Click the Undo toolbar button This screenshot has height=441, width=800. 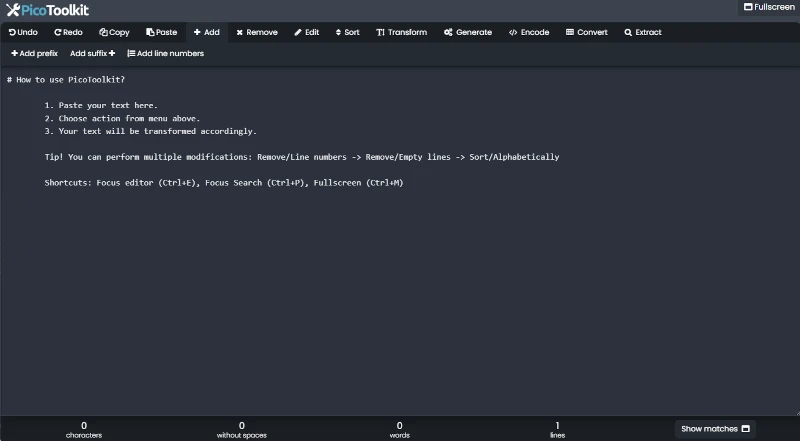point(23,32)
